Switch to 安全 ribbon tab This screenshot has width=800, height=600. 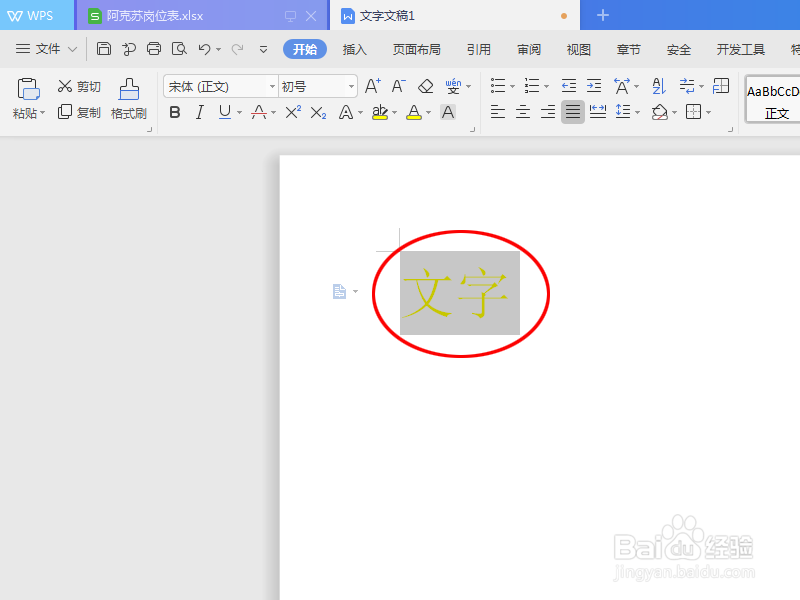(679, 49)
